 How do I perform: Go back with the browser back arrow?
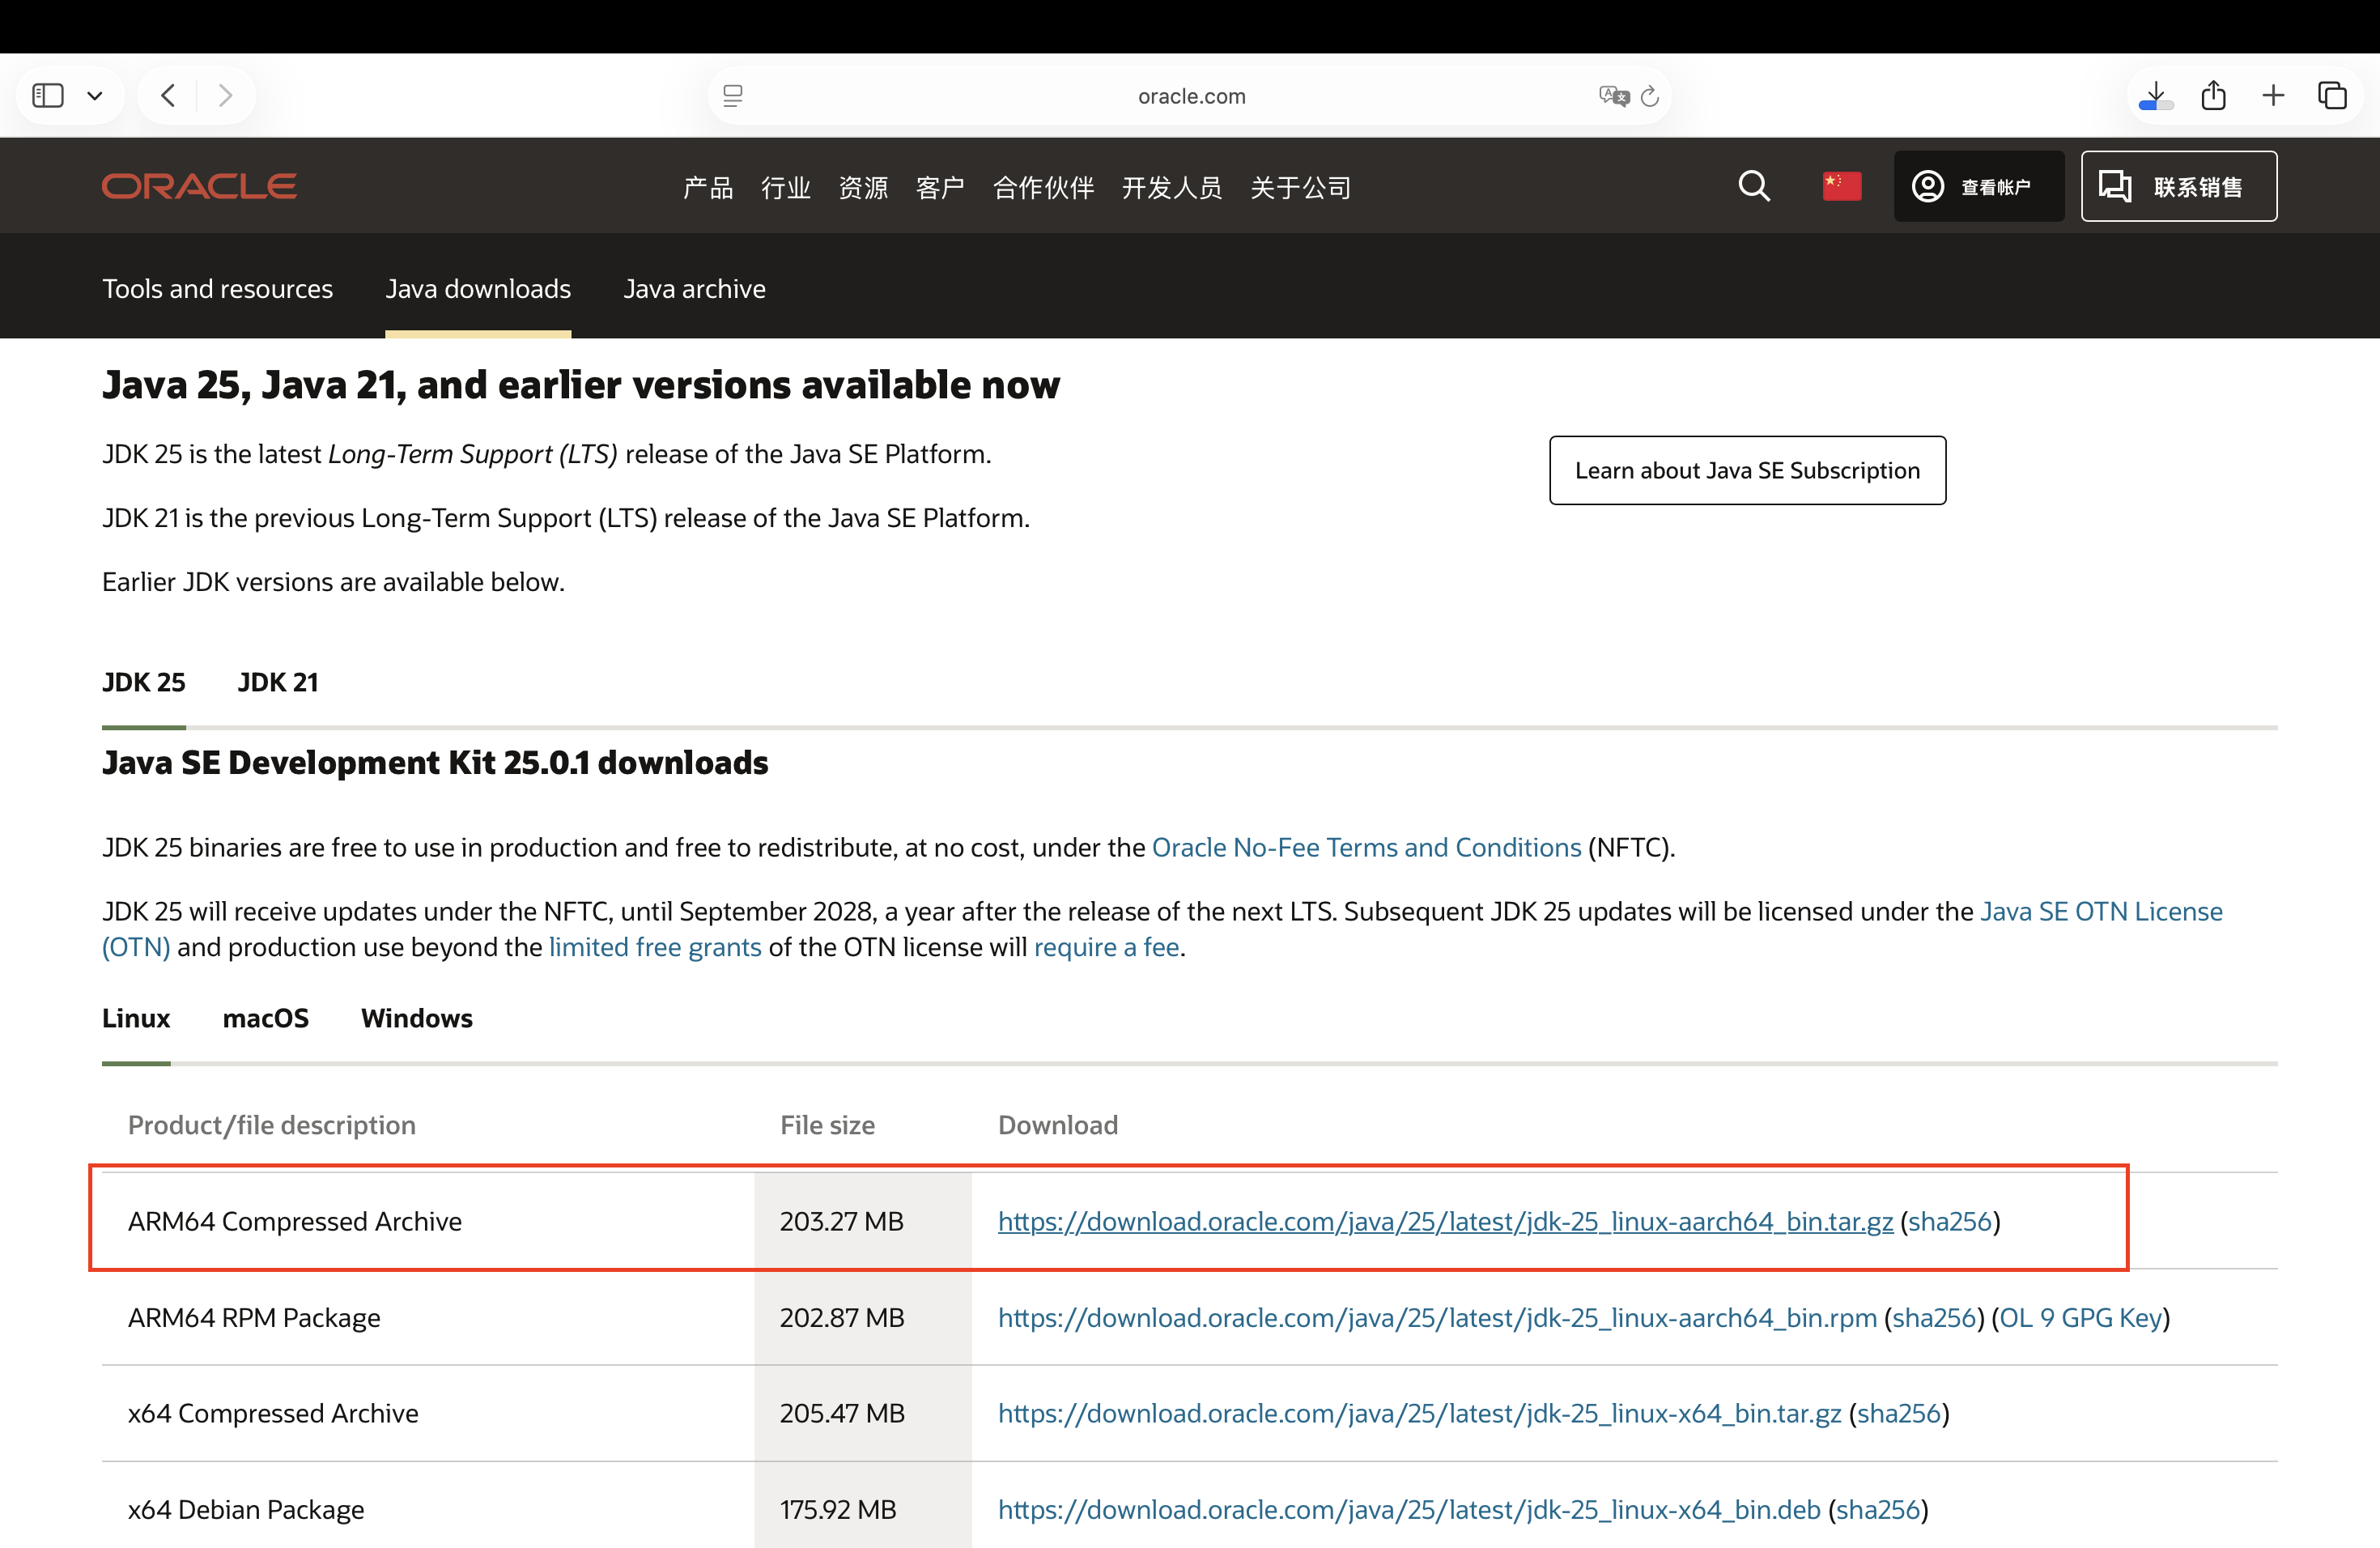tap(168, 96)
